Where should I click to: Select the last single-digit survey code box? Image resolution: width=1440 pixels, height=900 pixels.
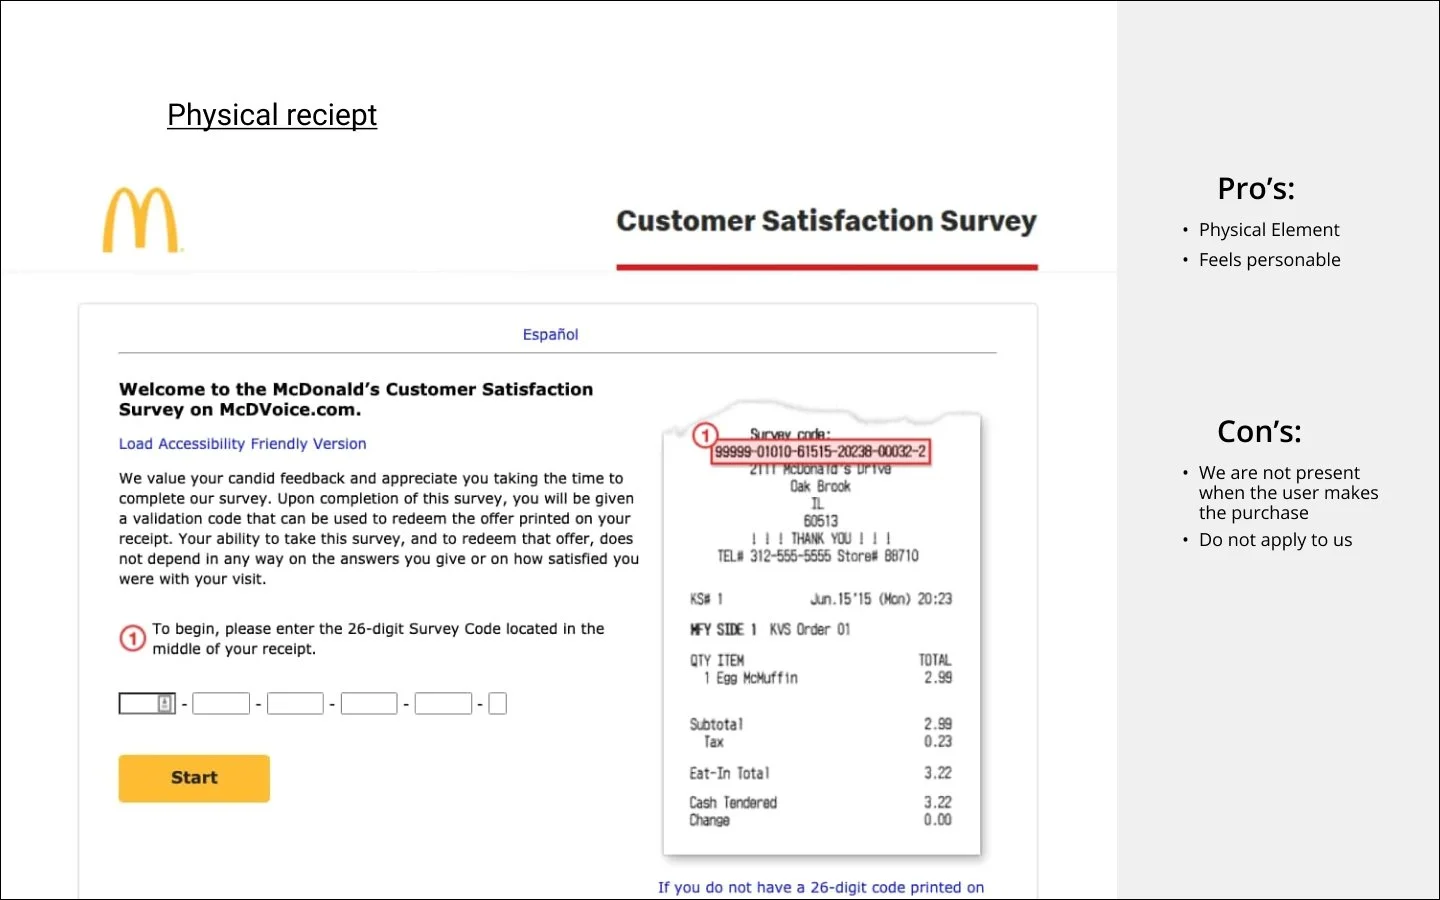(x=498, y=704)
